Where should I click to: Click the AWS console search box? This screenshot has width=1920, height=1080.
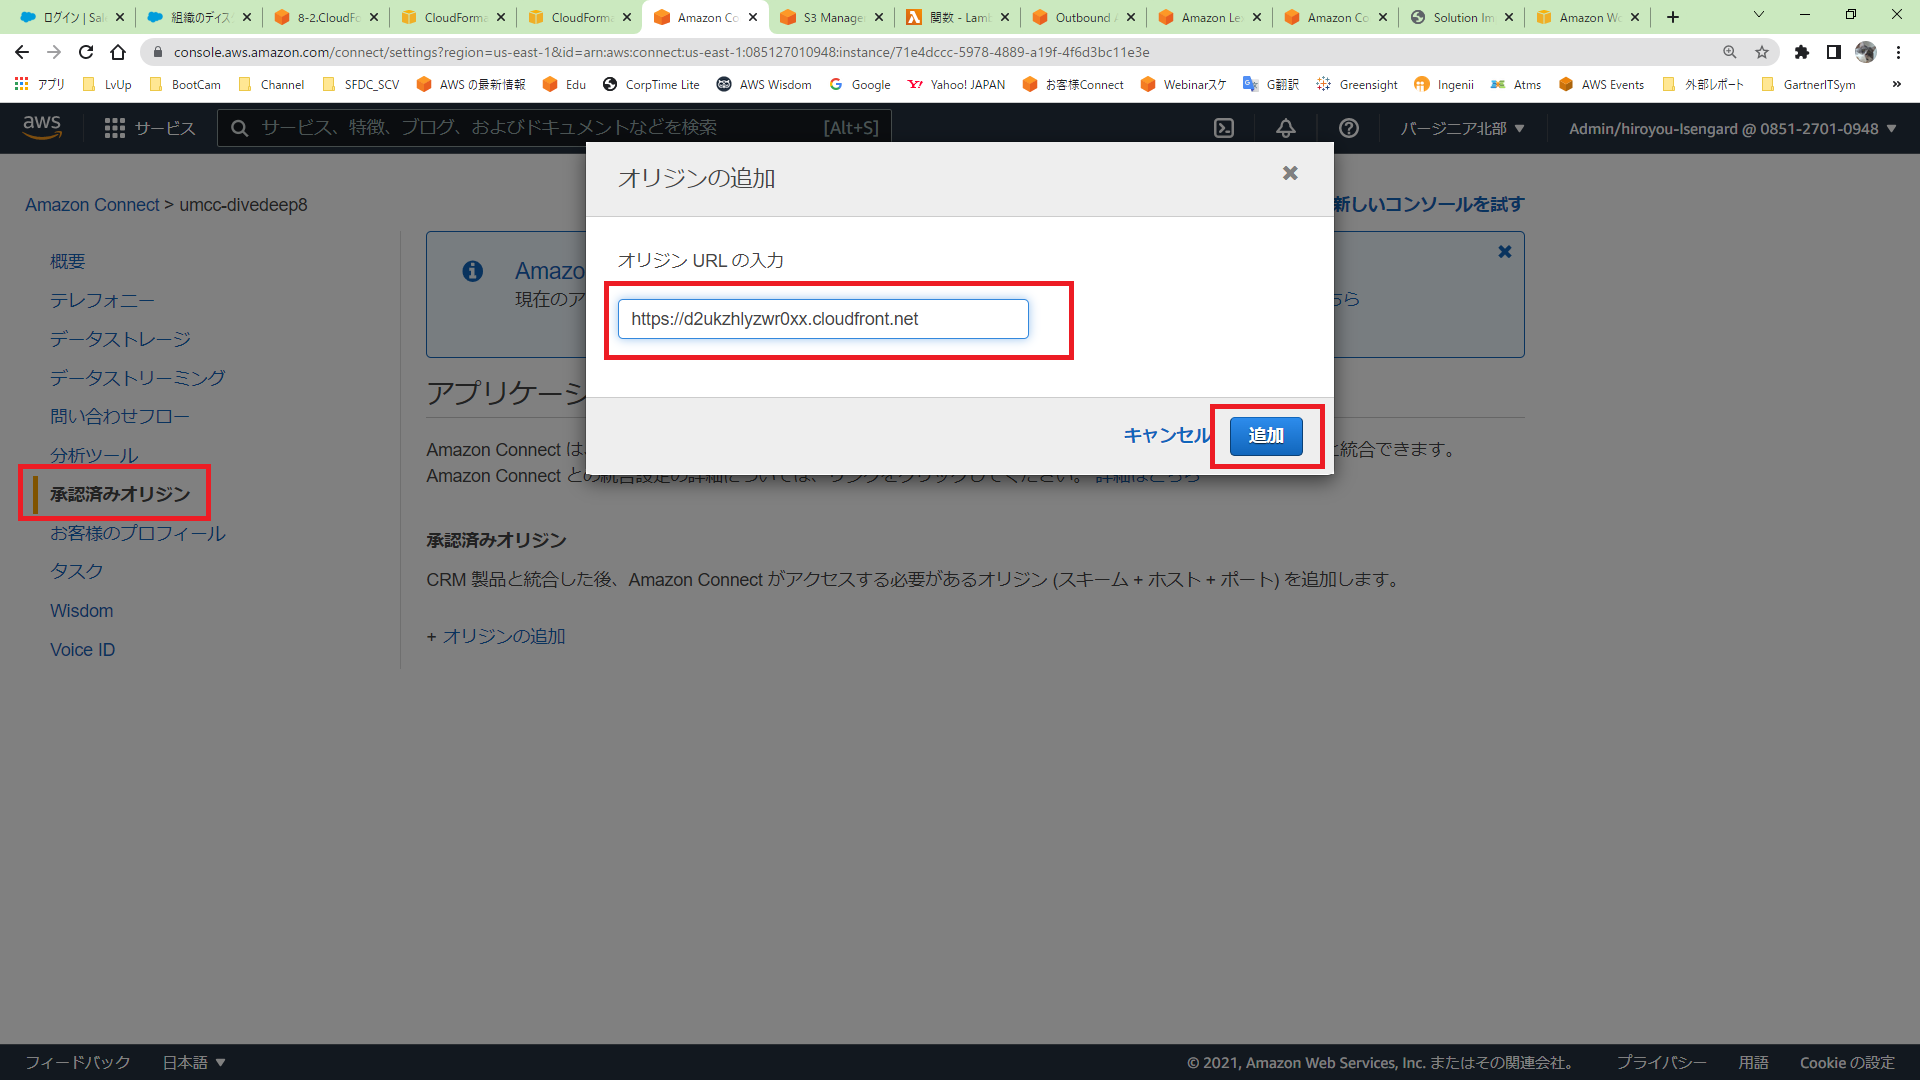tap(554, 128)
